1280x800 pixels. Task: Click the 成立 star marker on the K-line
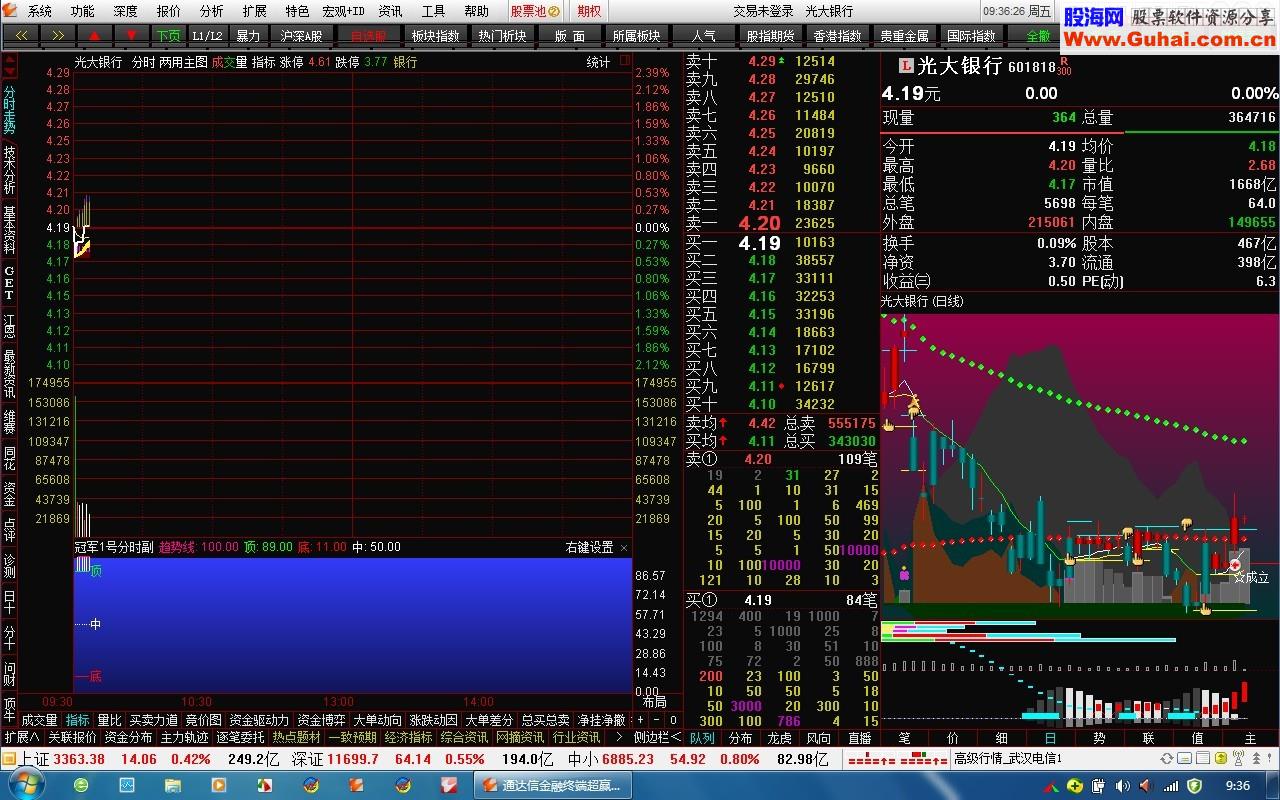(x=1251, y=577)
